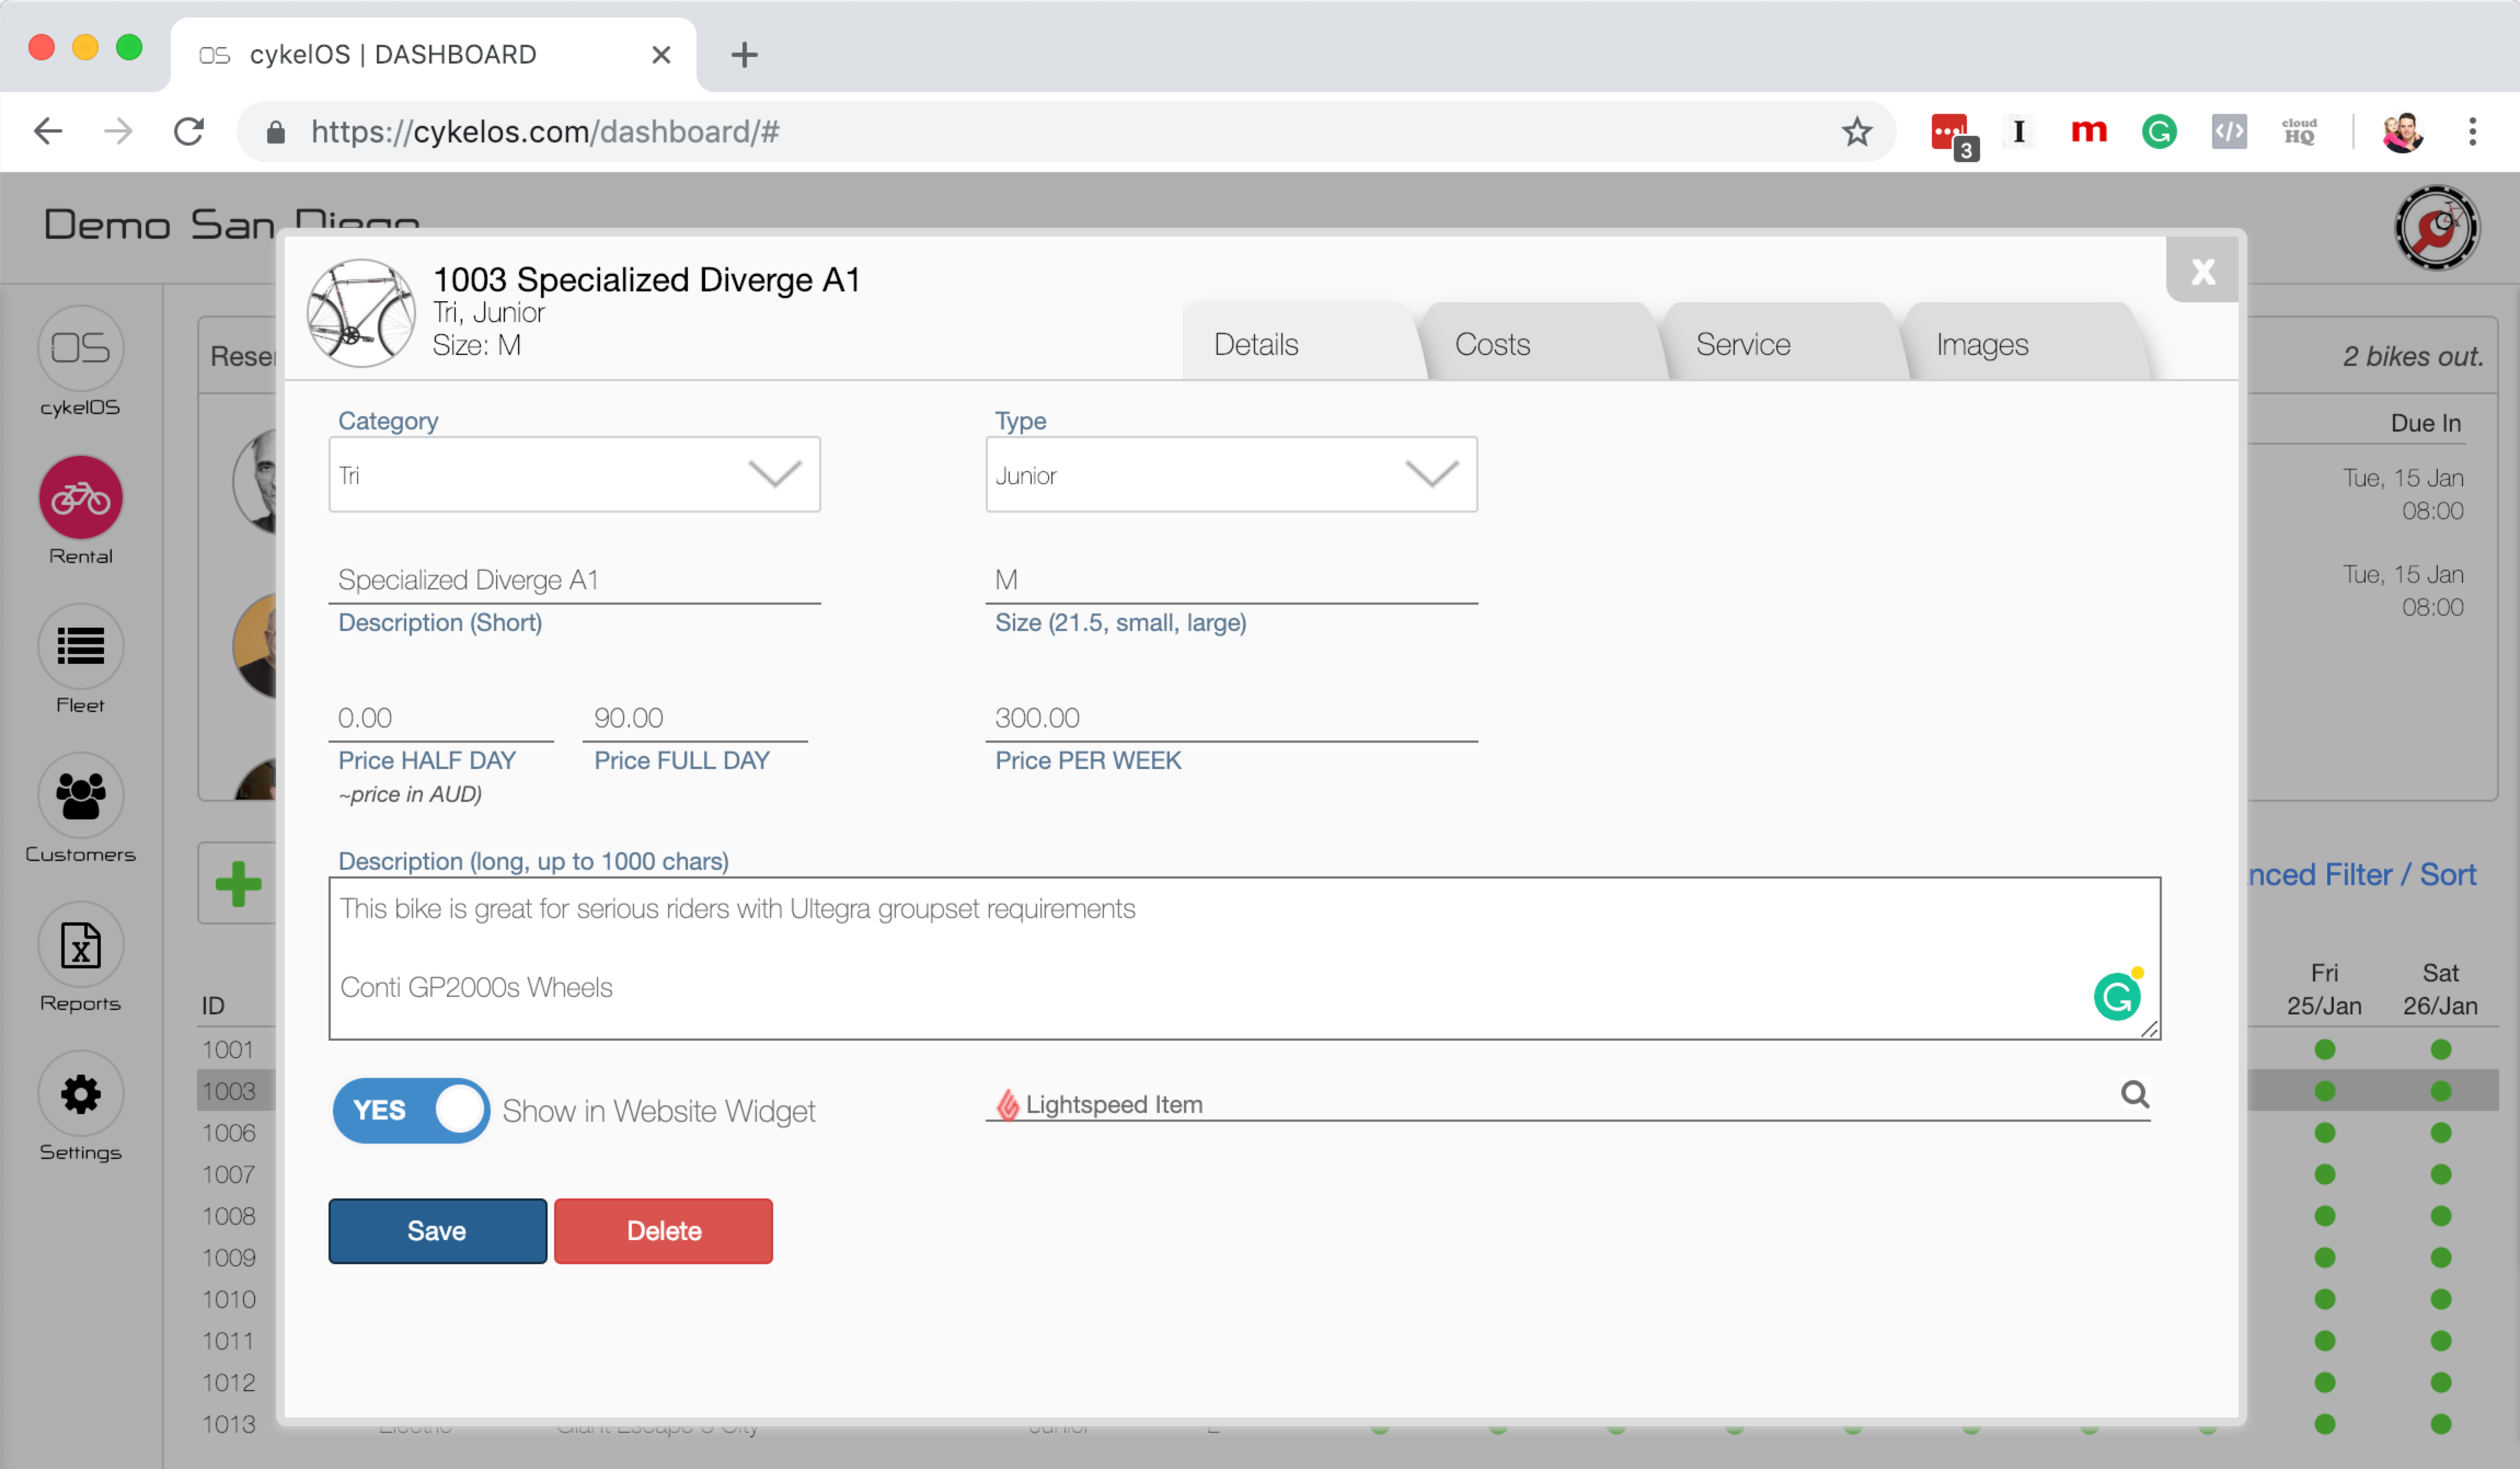Screen dimensions: 2520x1469
Task: Switch to the Service tab
Action: click(x=1743, y=344)
